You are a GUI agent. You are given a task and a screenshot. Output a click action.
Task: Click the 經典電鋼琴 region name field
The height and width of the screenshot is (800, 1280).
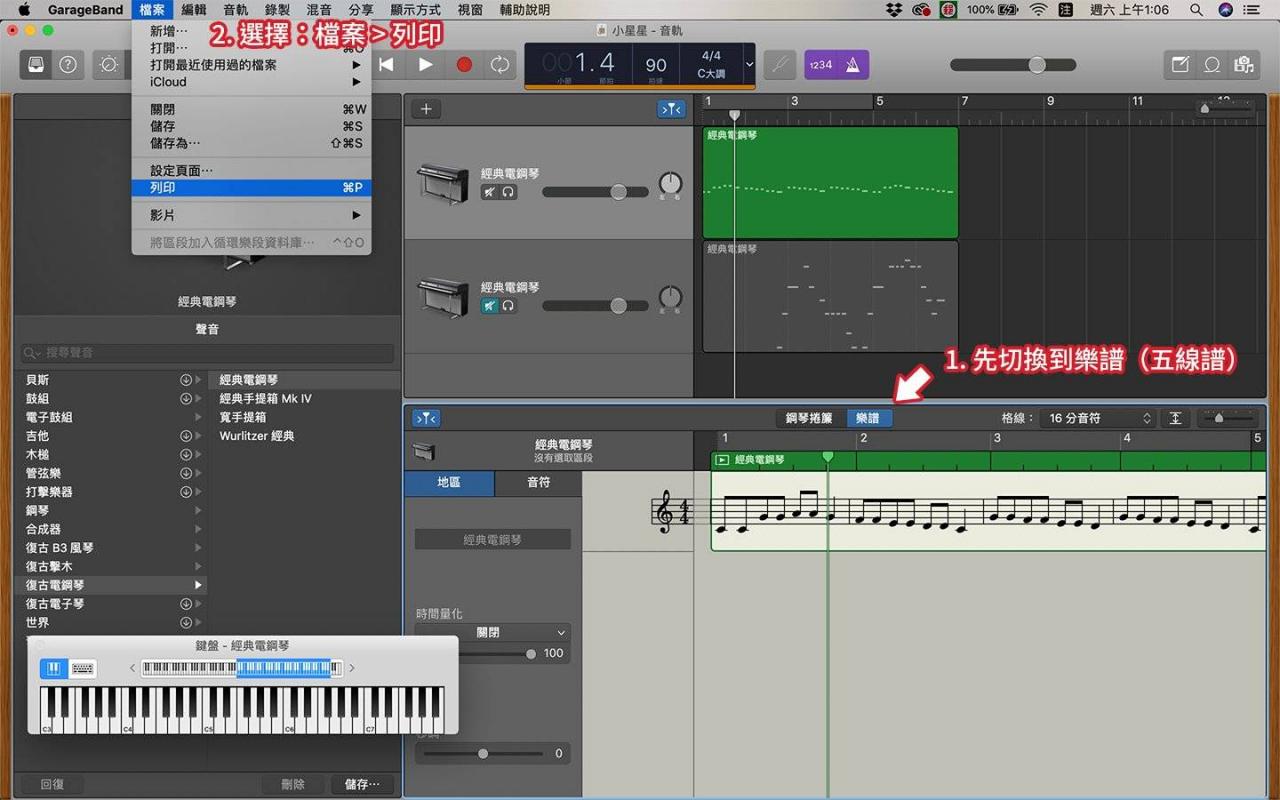click(492, 539)
